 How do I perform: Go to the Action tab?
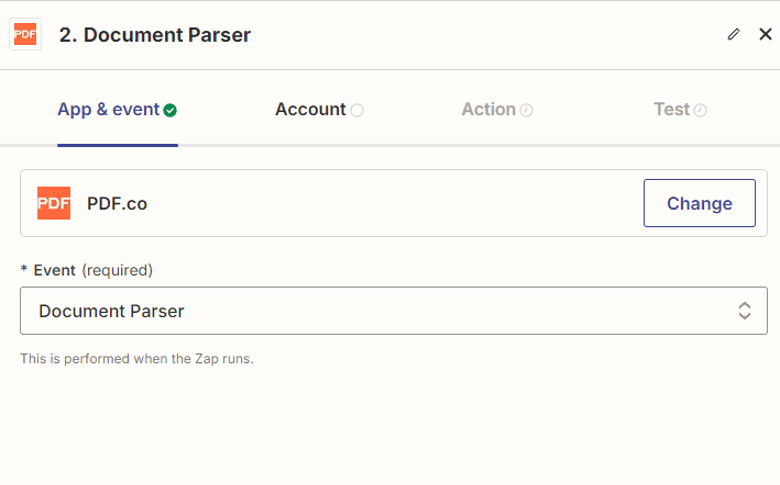(488, 110)
